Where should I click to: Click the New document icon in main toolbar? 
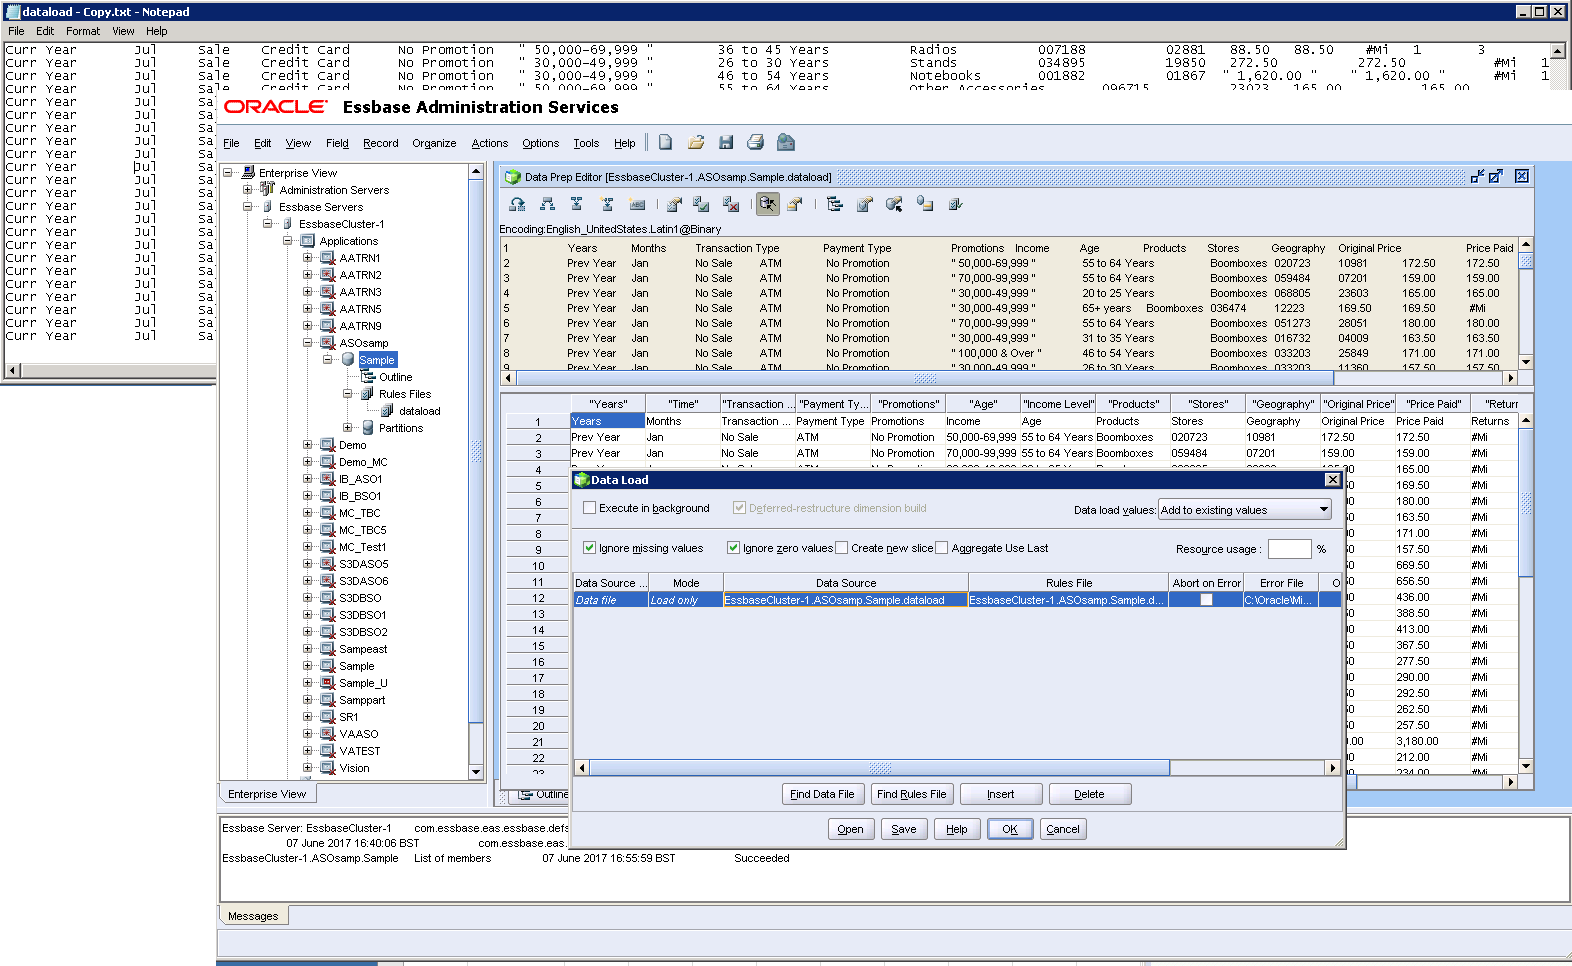point(665,142)
